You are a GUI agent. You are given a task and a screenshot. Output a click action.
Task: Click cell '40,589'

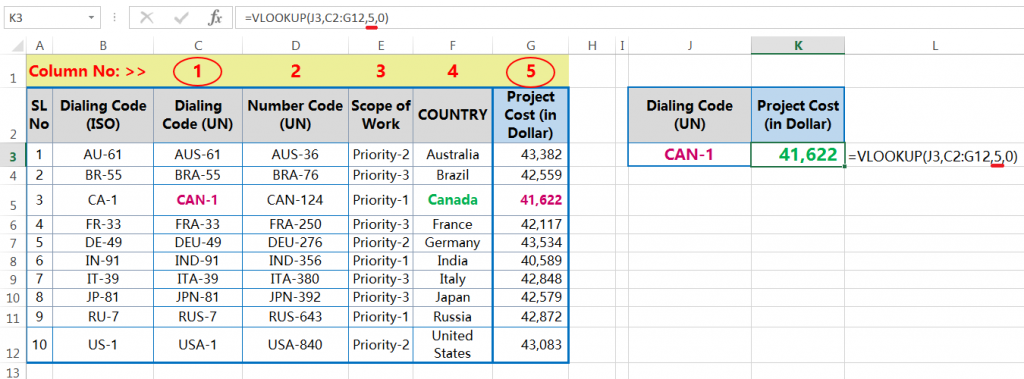pos(530,261)
